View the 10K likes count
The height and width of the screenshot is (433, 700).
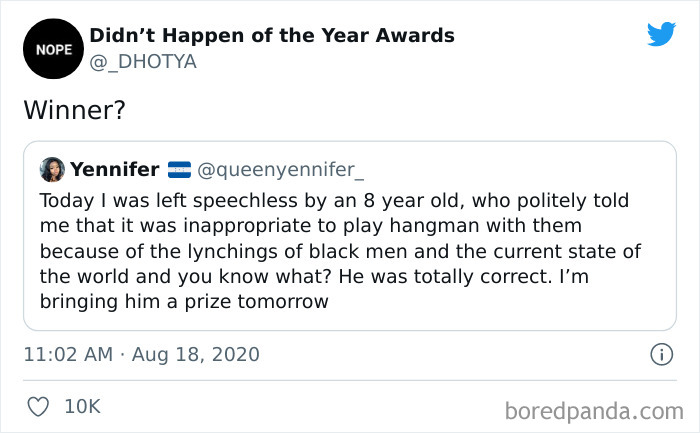(82, 406)
